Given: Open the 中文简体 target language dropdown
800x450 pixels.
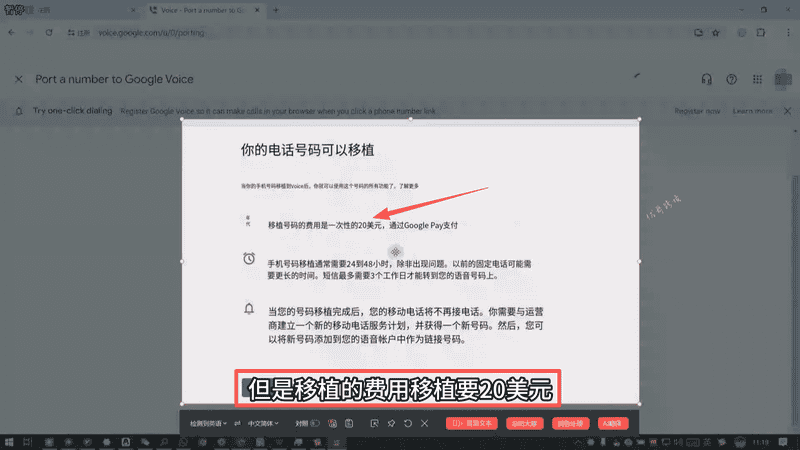Looking at the screenshot, I should coord(263,423).
